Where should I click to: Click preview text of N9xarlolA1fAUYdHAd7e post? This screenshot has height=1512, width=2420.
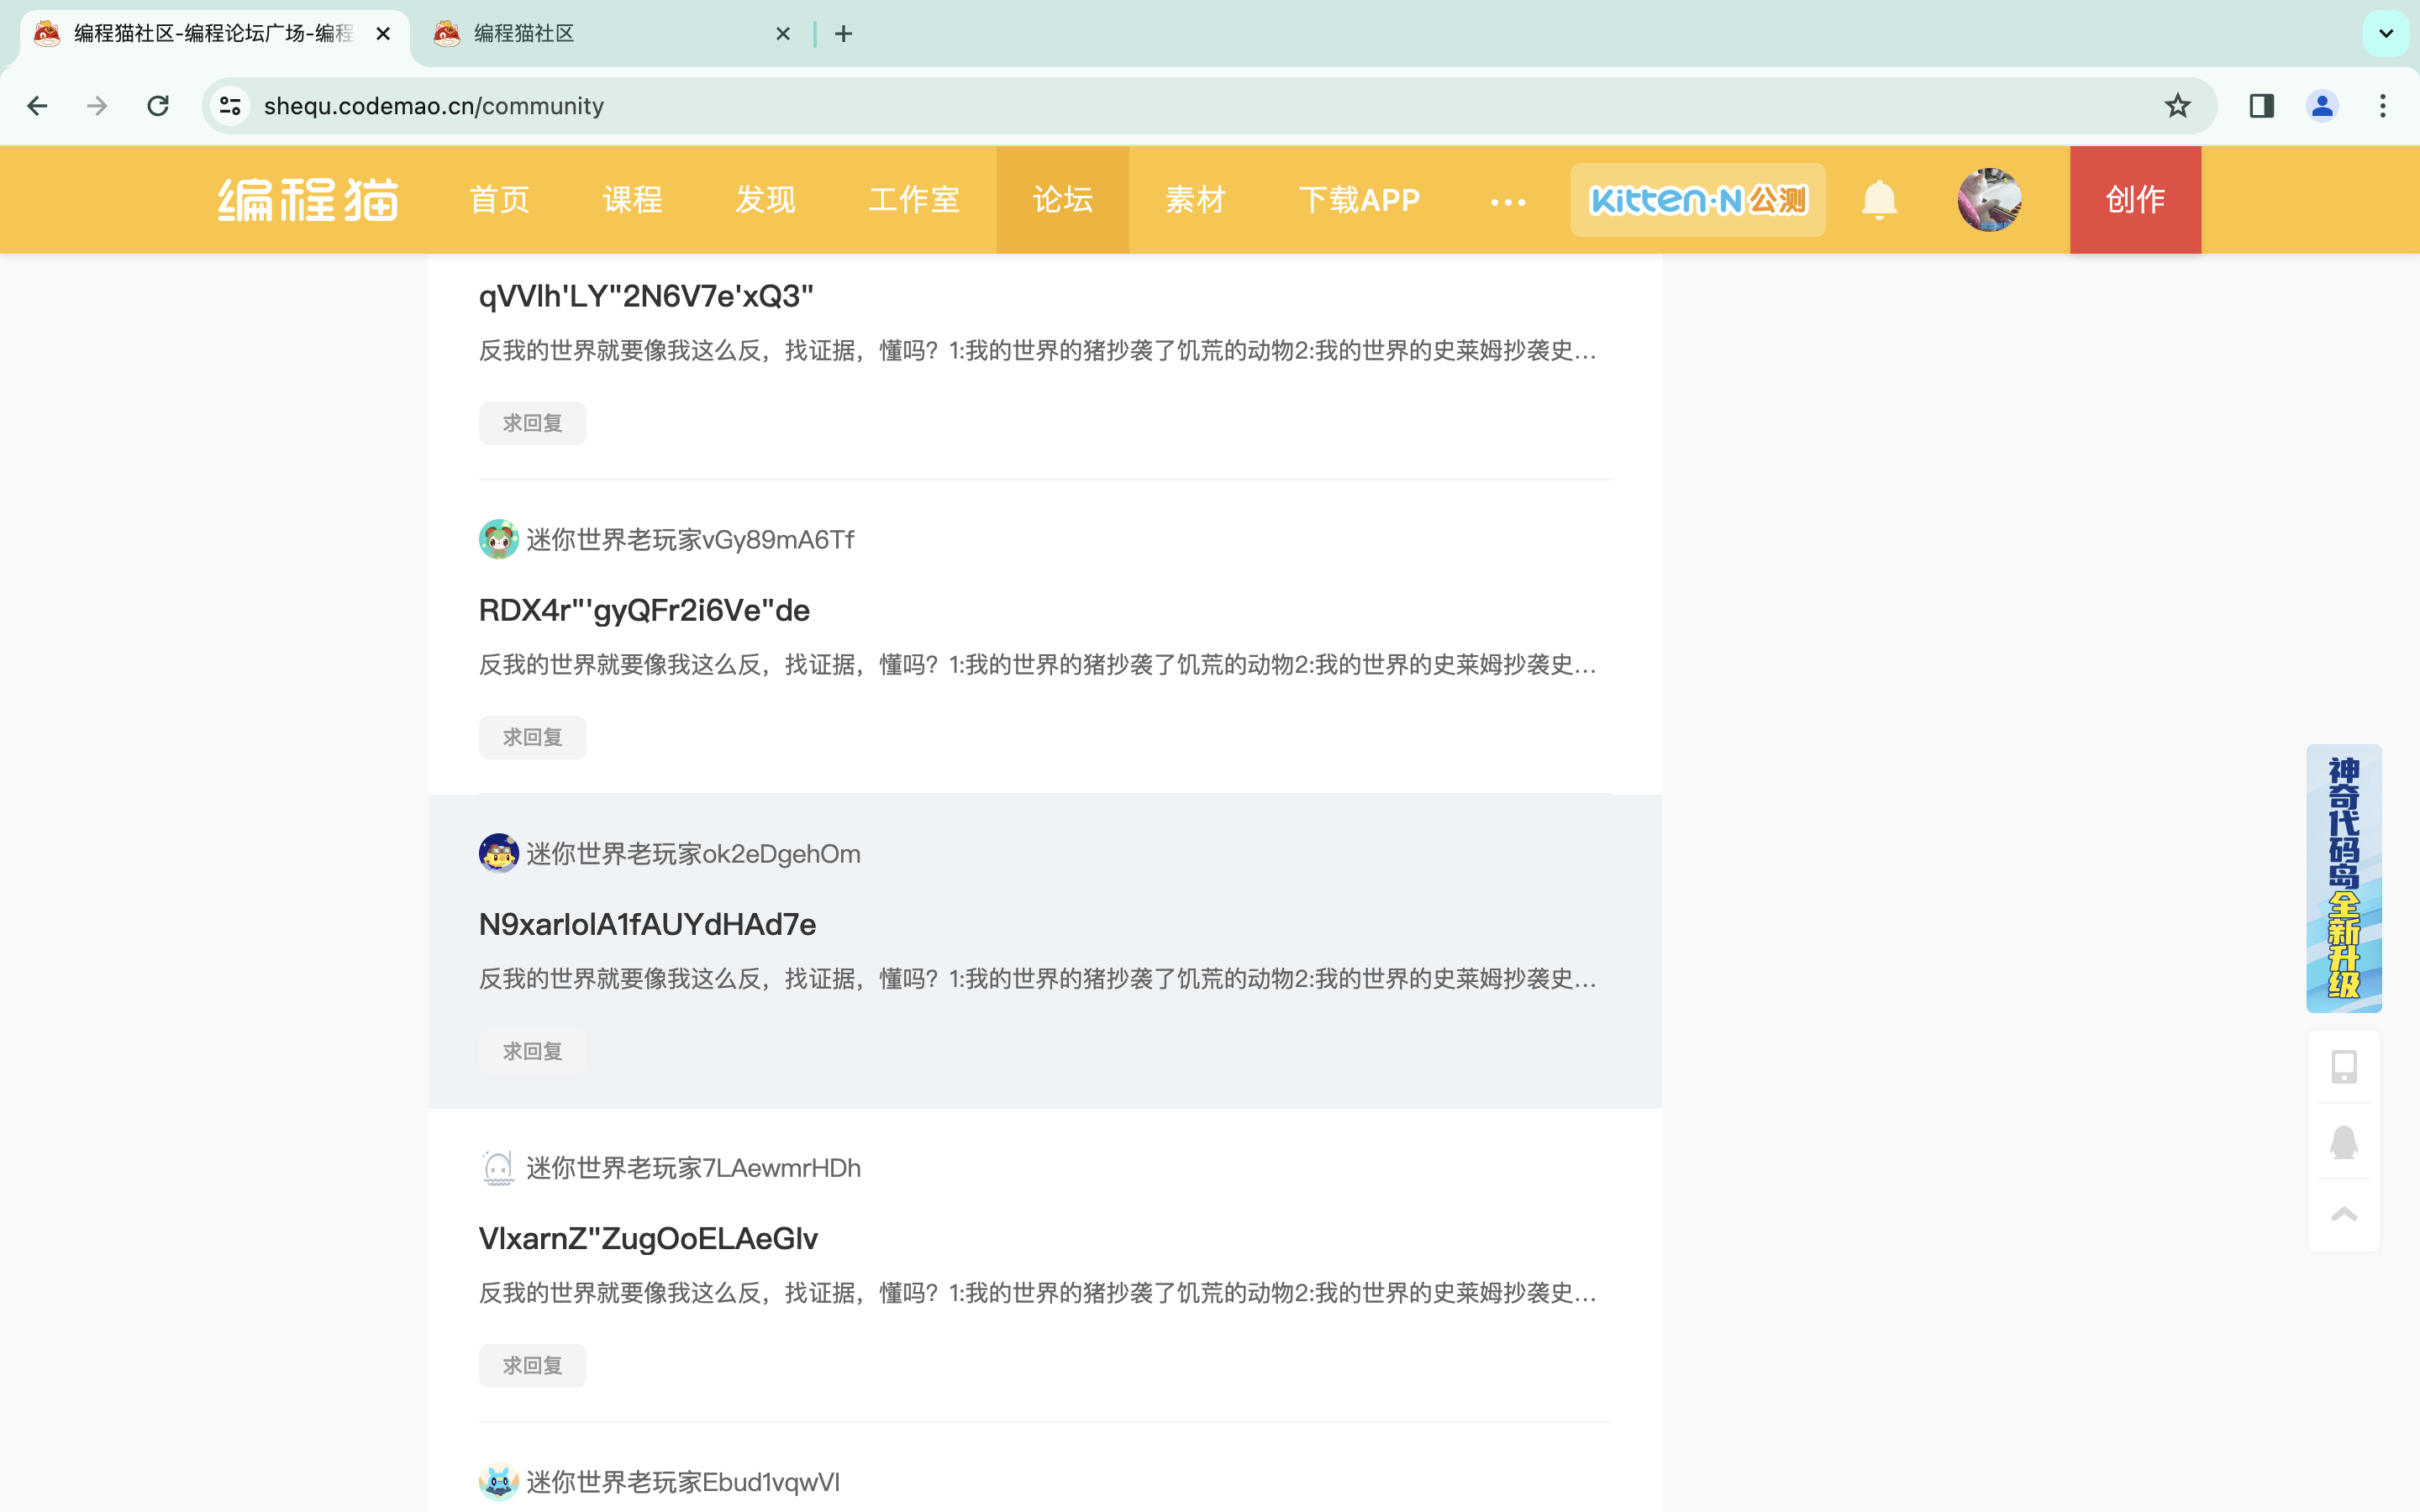[1038, 978]
